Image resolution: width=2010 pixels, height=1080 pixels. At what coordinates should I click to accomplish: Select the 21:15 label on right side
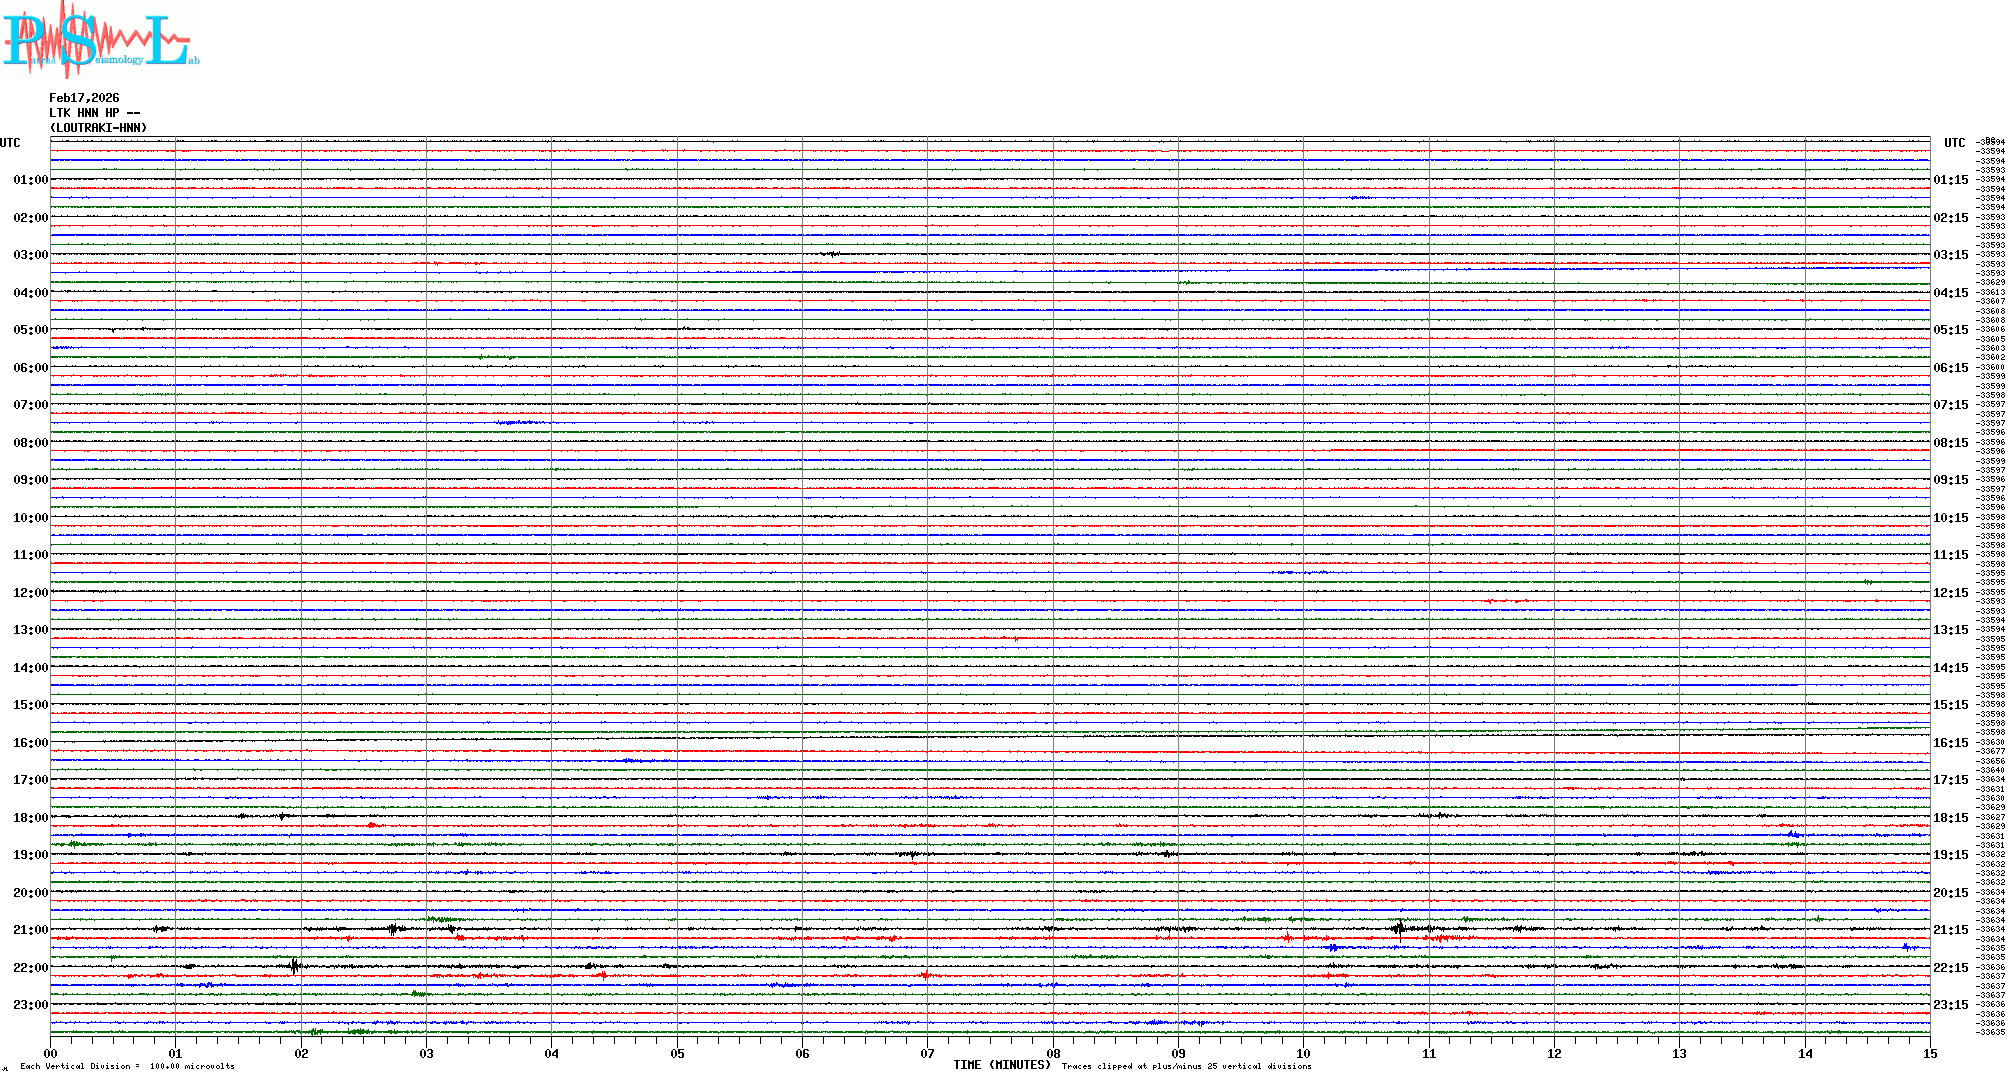tap(1950, 930)
